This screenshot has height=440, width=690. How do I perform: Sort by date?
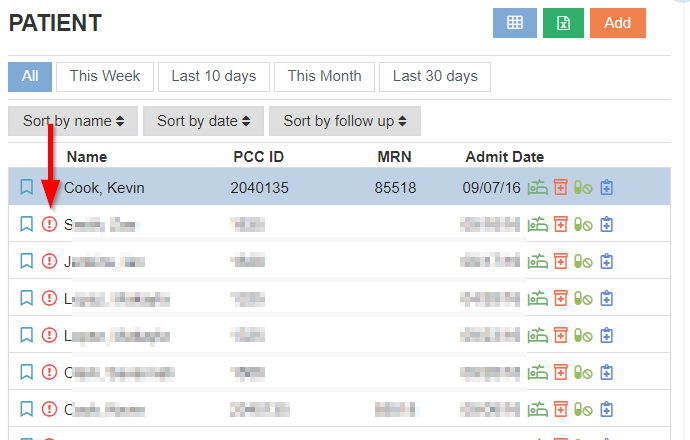tap(203, 121)
